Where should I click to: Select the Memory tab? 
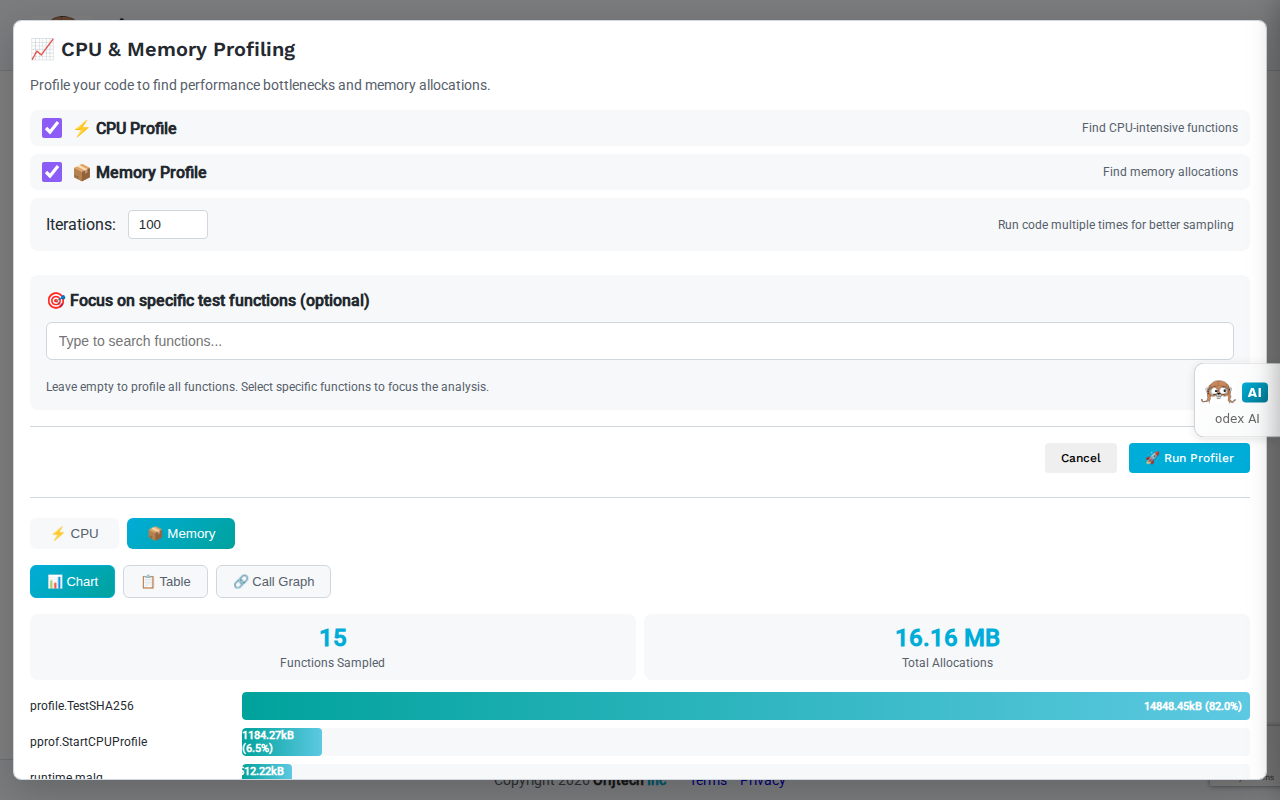pos(181,533)
